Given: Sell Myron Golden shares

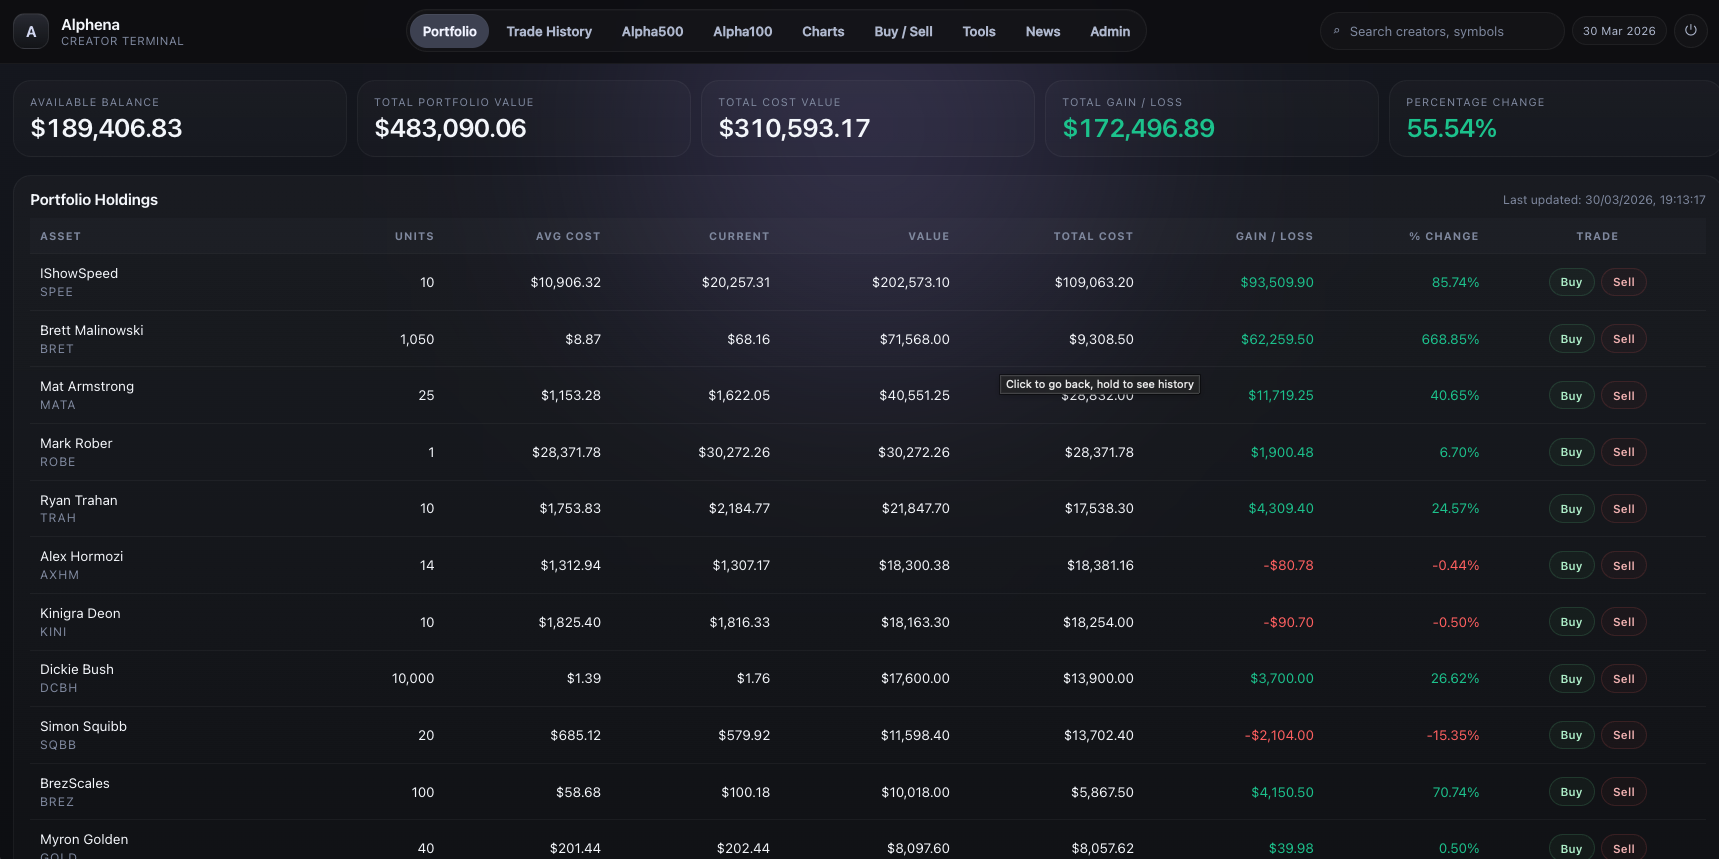Looking at the screenshot, I should click(1624, 848).
